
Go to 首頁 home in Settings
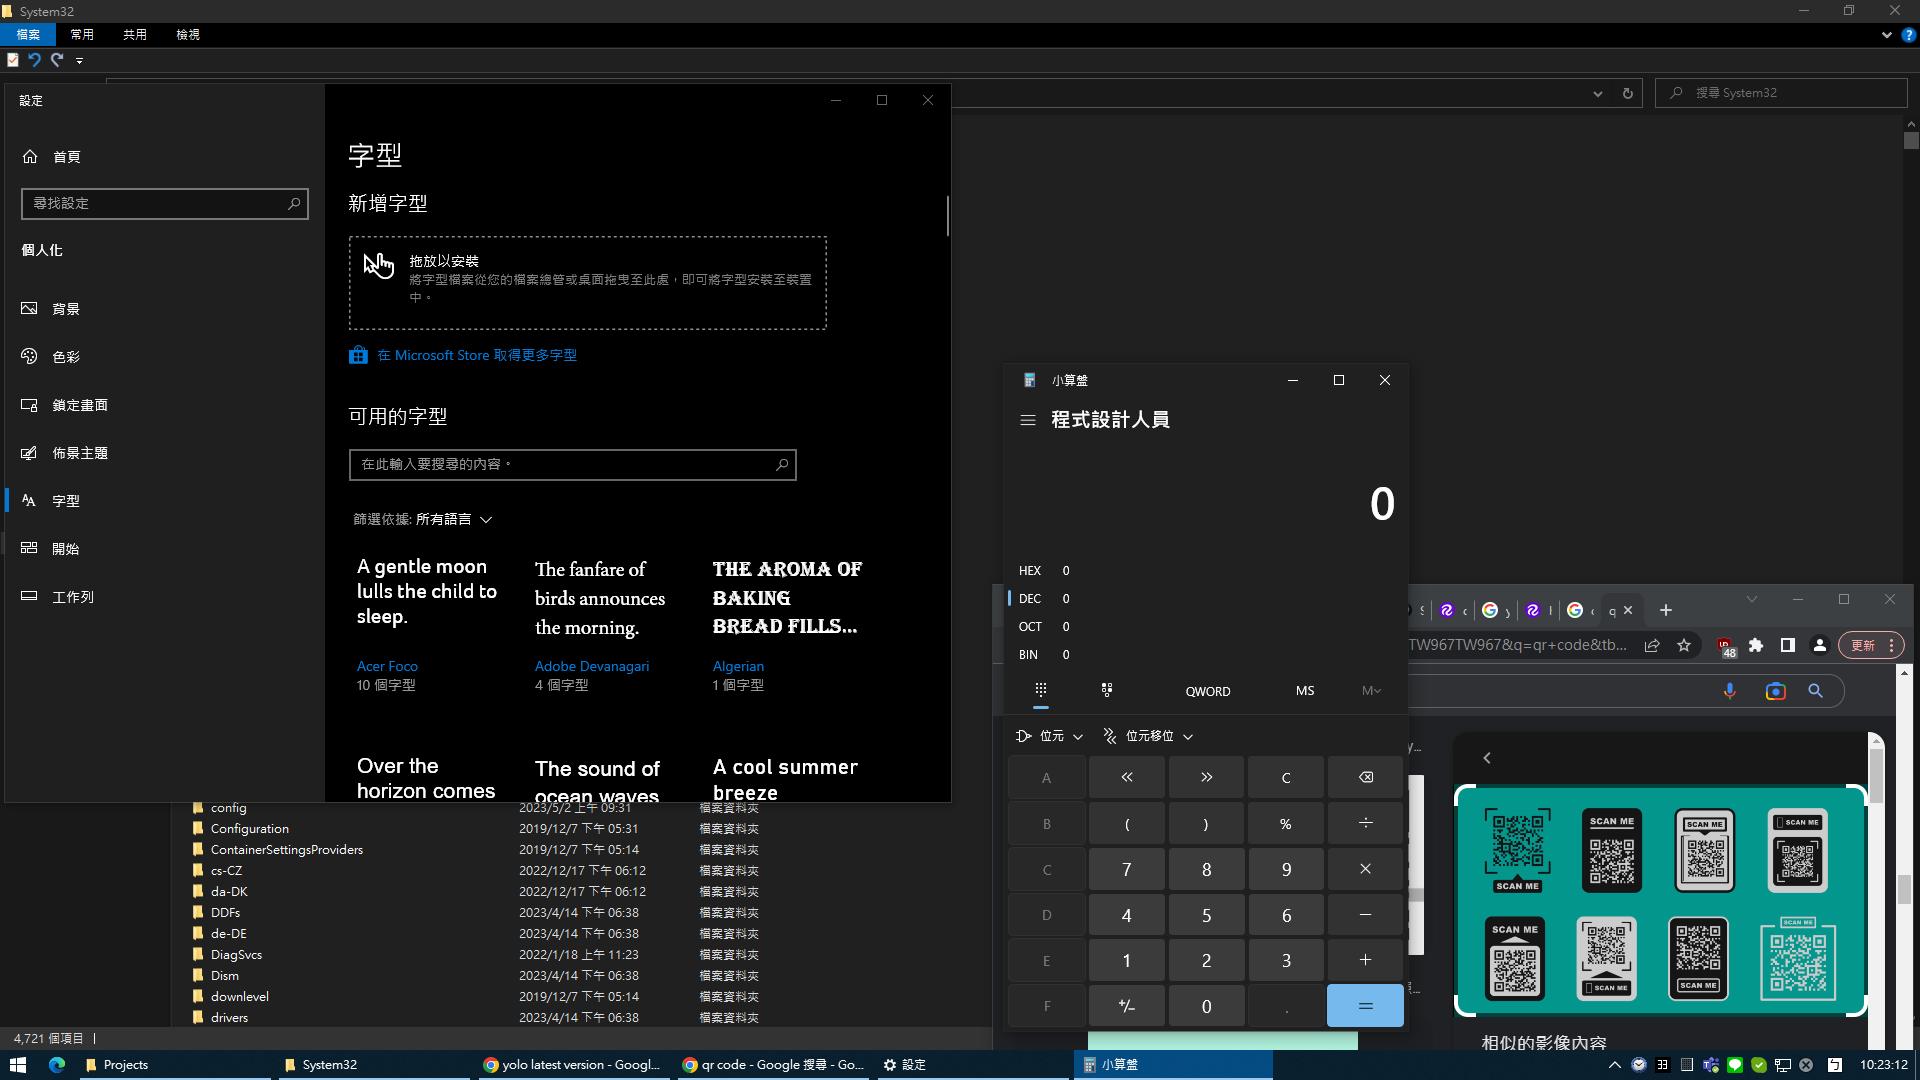point(164,157)
